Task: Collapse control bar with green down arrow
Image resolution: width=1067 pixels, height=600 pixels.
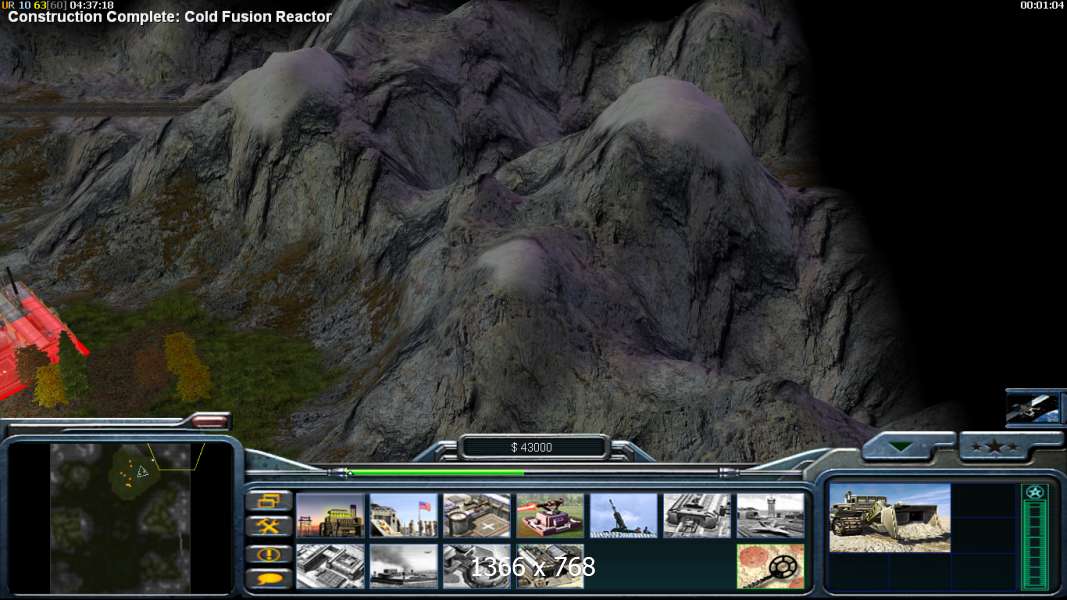Action: click(x=902, y=447)
